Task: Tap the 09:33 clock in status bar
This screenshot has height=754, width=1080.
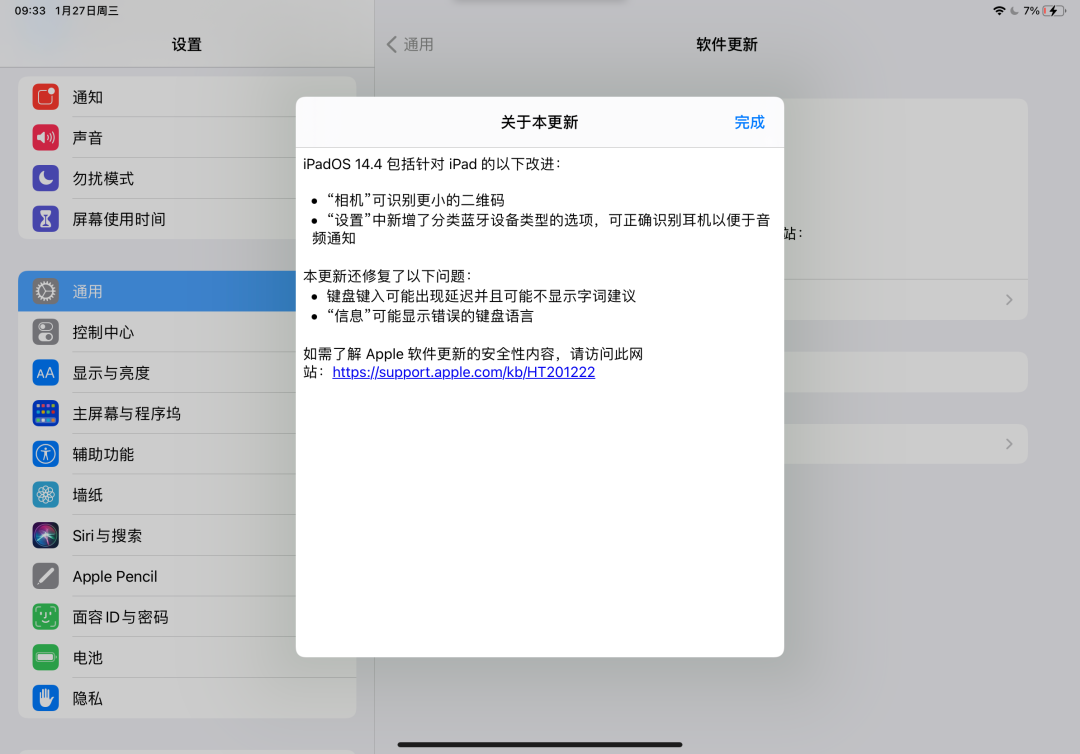Action: pos(30,11)
